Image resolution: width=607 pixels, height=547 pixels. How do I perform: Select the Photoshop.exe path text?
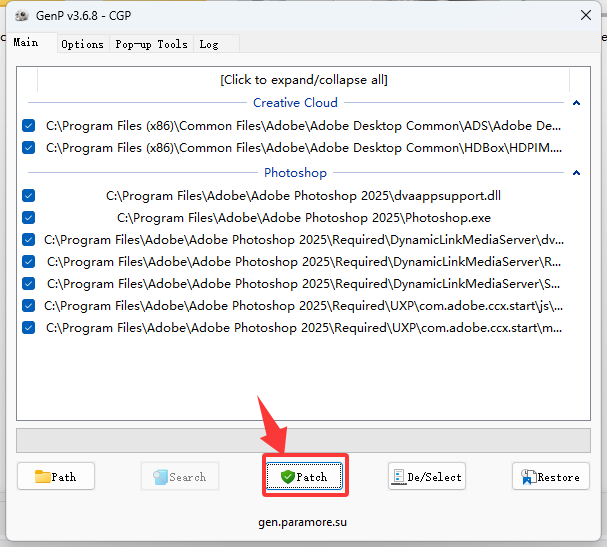[304, 218]
